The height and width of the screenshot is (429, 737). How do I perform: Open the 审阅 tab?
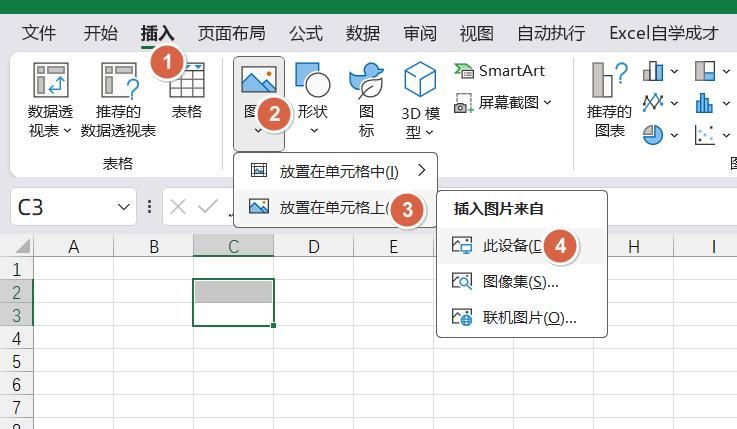[420, 33]
